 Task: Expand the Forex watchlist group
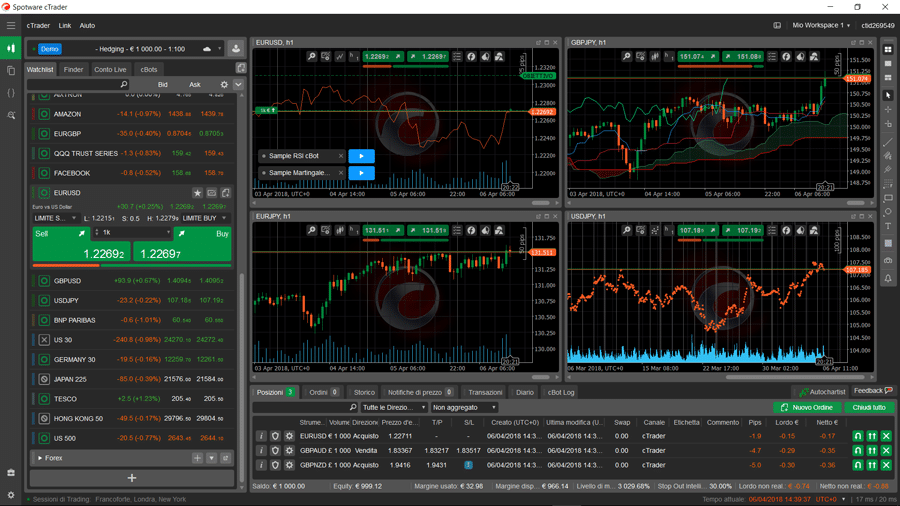click(40, 458)
